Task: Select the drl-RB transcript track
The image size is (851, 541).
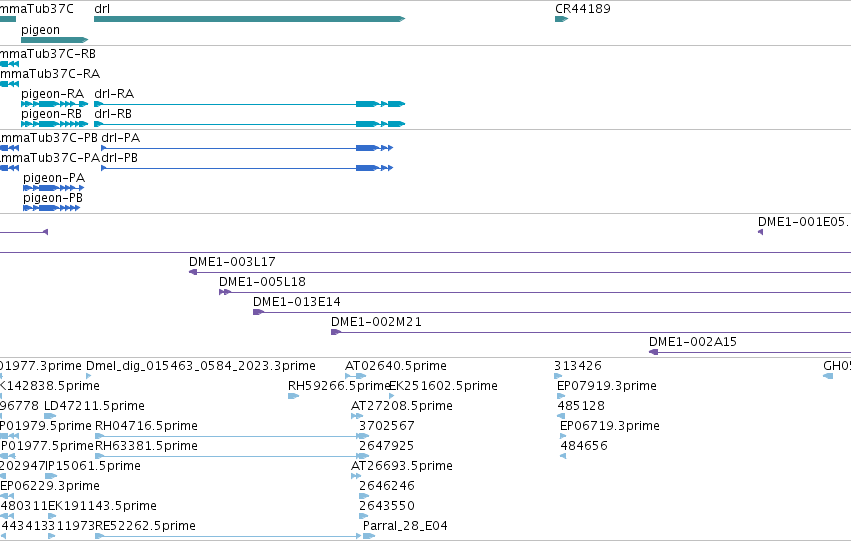Action: point(250,124)
